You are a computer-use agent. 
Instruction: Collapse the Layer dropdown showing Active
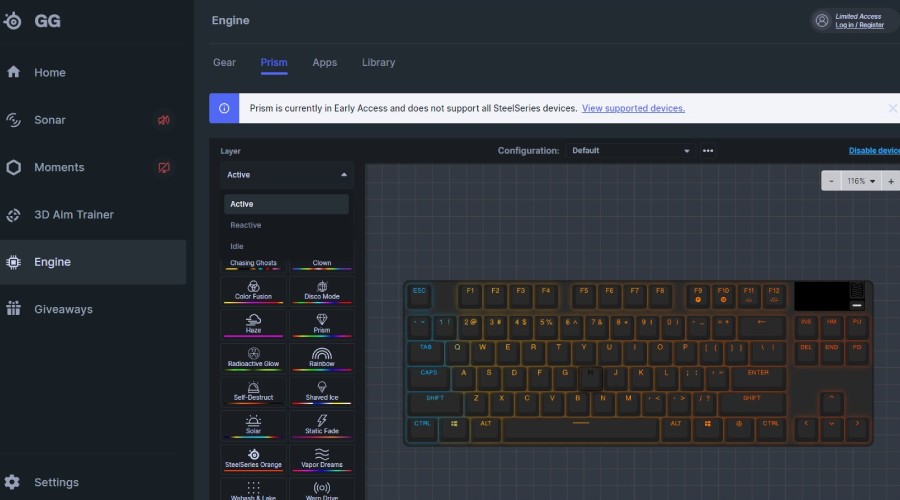(x=287, y=175)
